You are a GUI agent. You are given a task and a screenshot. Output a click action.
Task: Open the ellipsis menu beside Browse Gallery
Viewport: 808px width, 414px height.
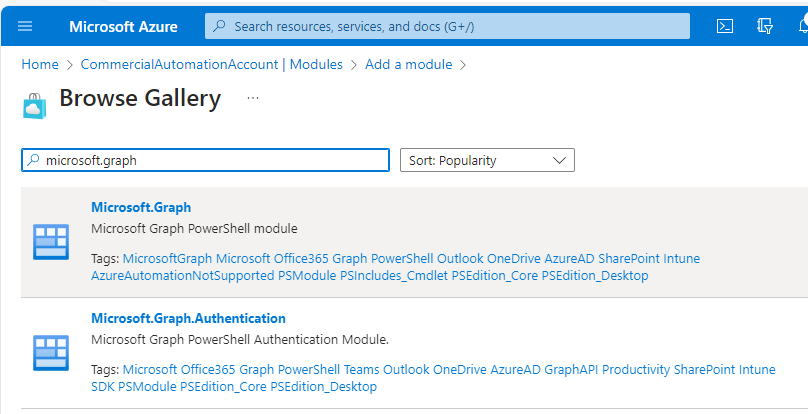[253, 98]
